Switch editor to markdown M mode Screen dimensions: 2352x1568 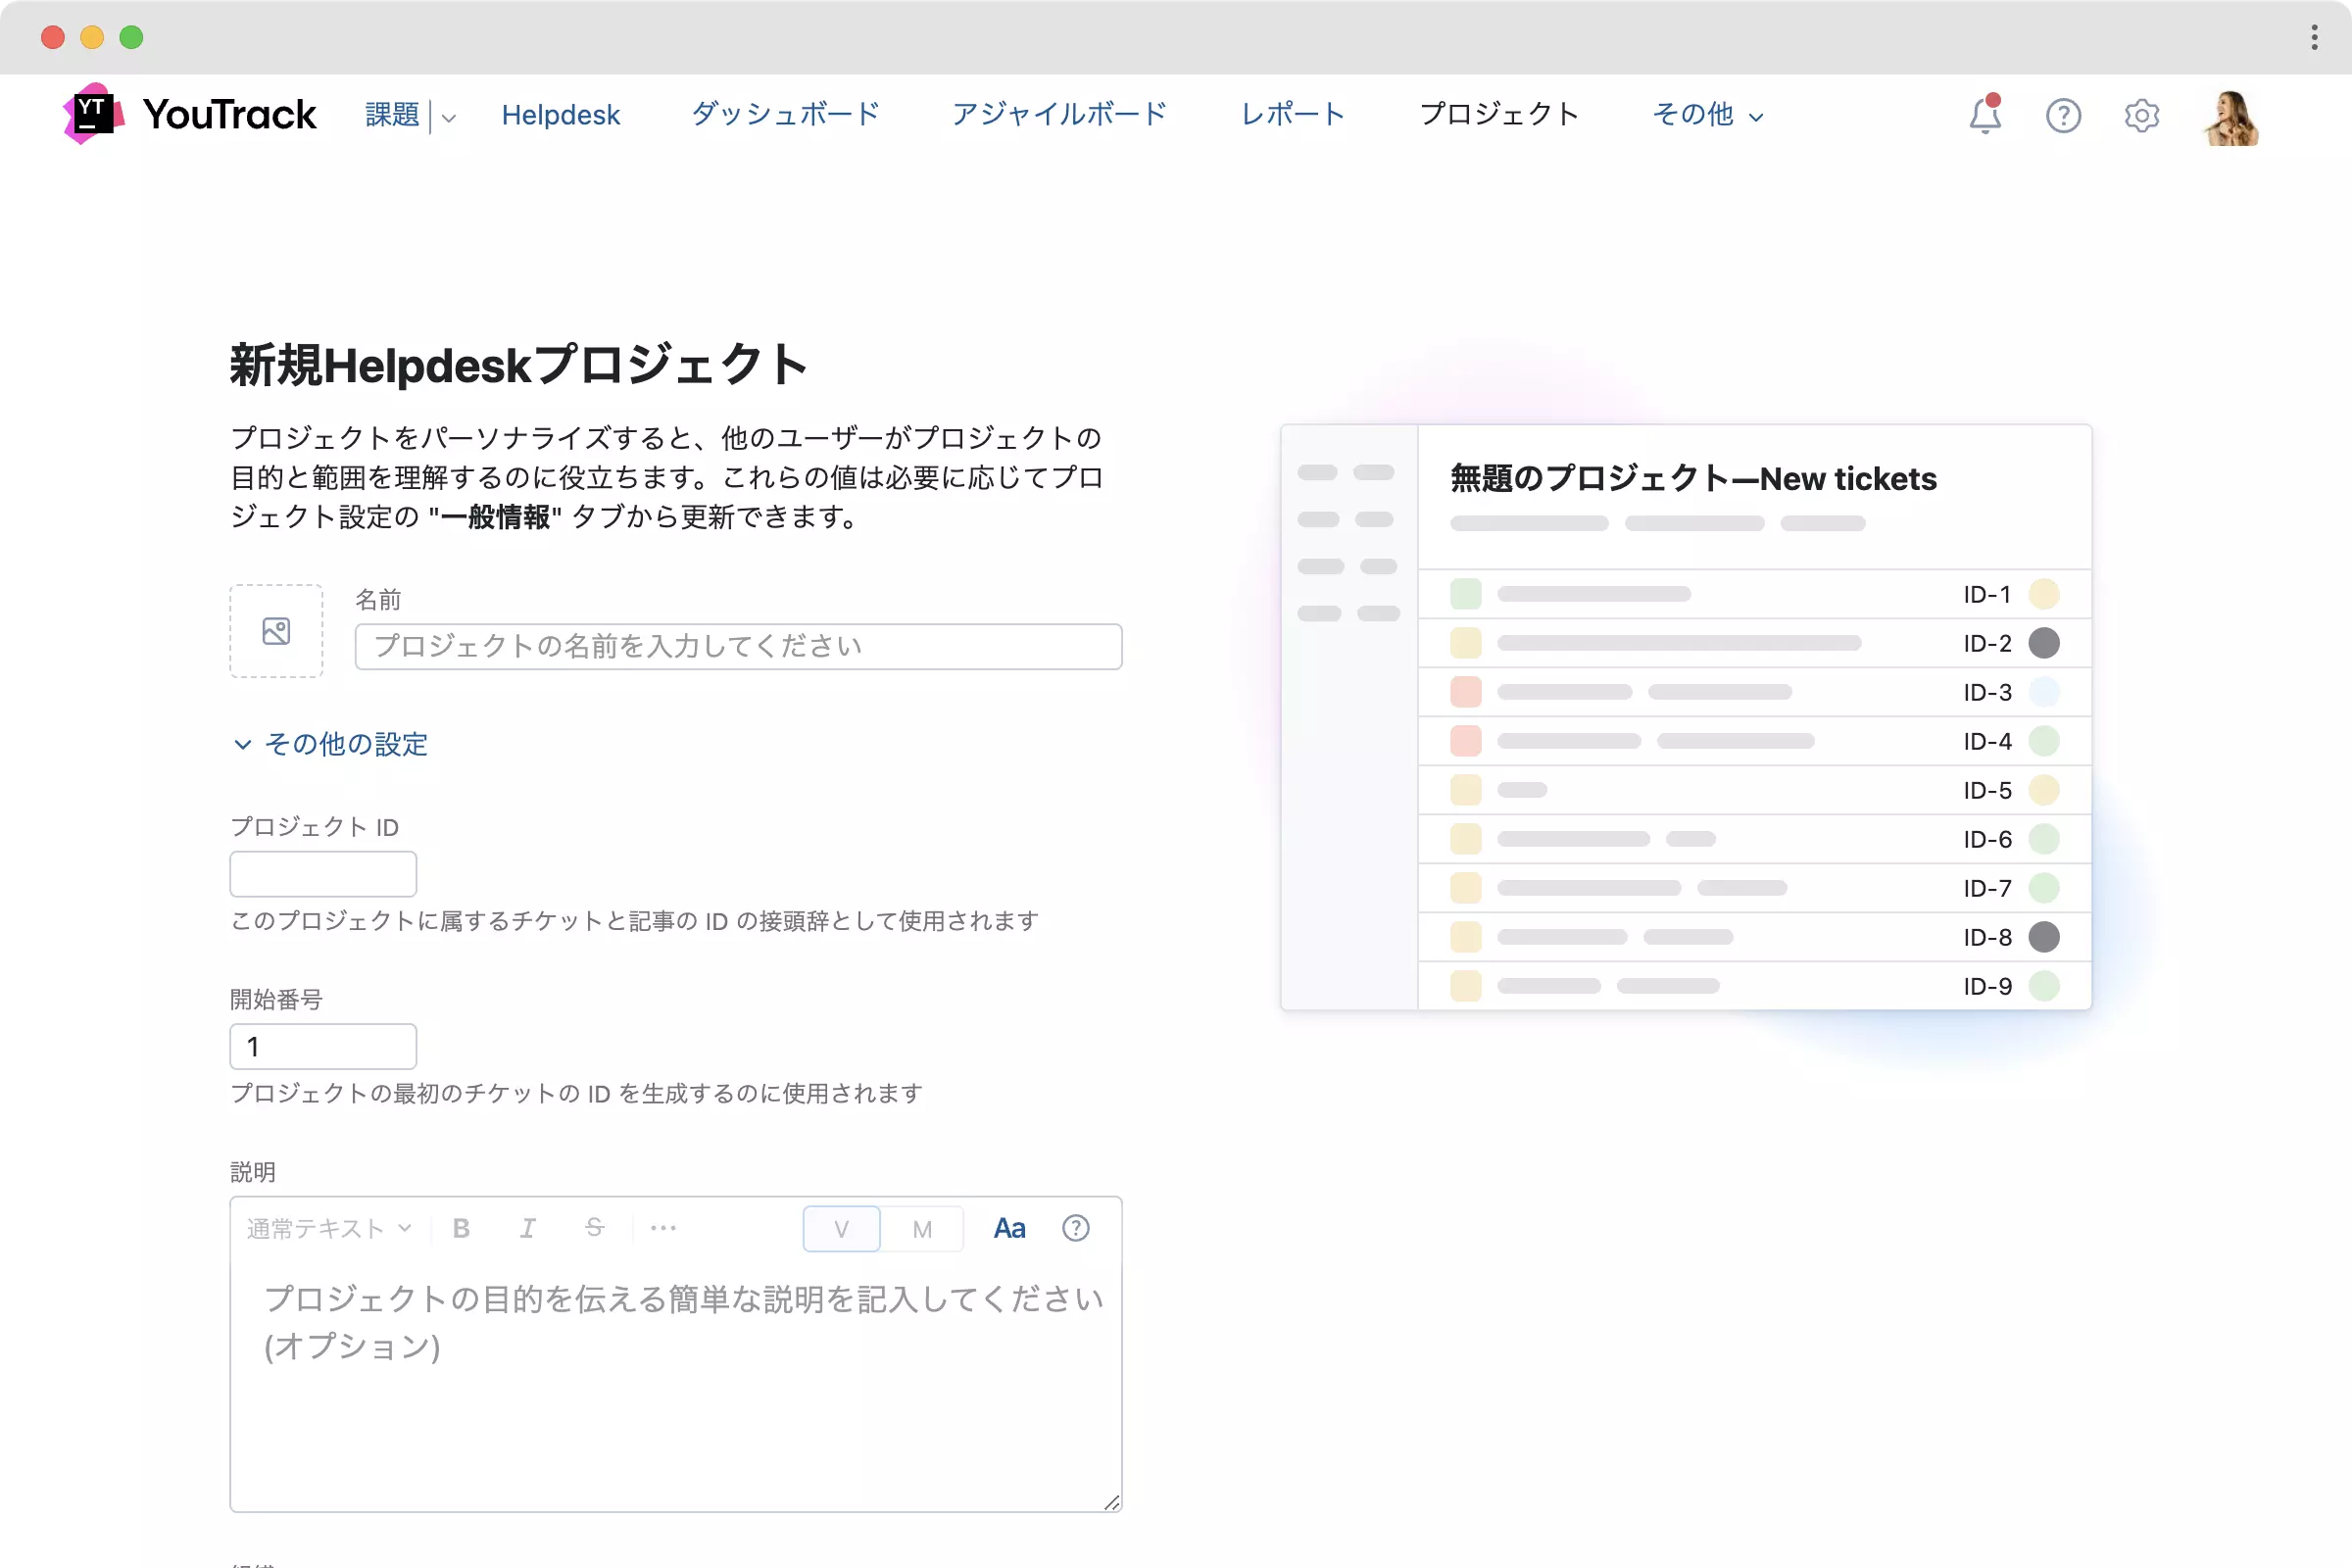922,1229
